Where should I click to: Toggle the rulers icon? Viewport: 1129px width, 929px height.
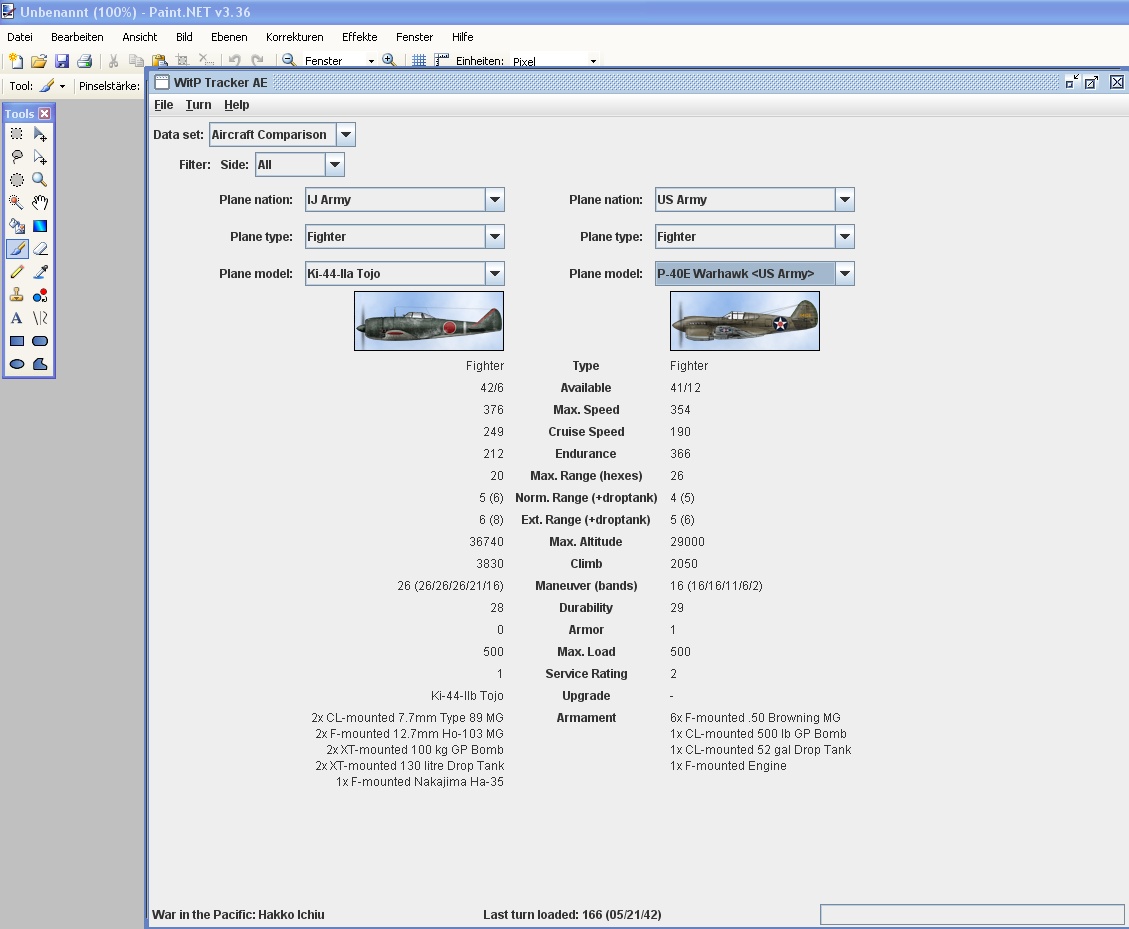441,60
